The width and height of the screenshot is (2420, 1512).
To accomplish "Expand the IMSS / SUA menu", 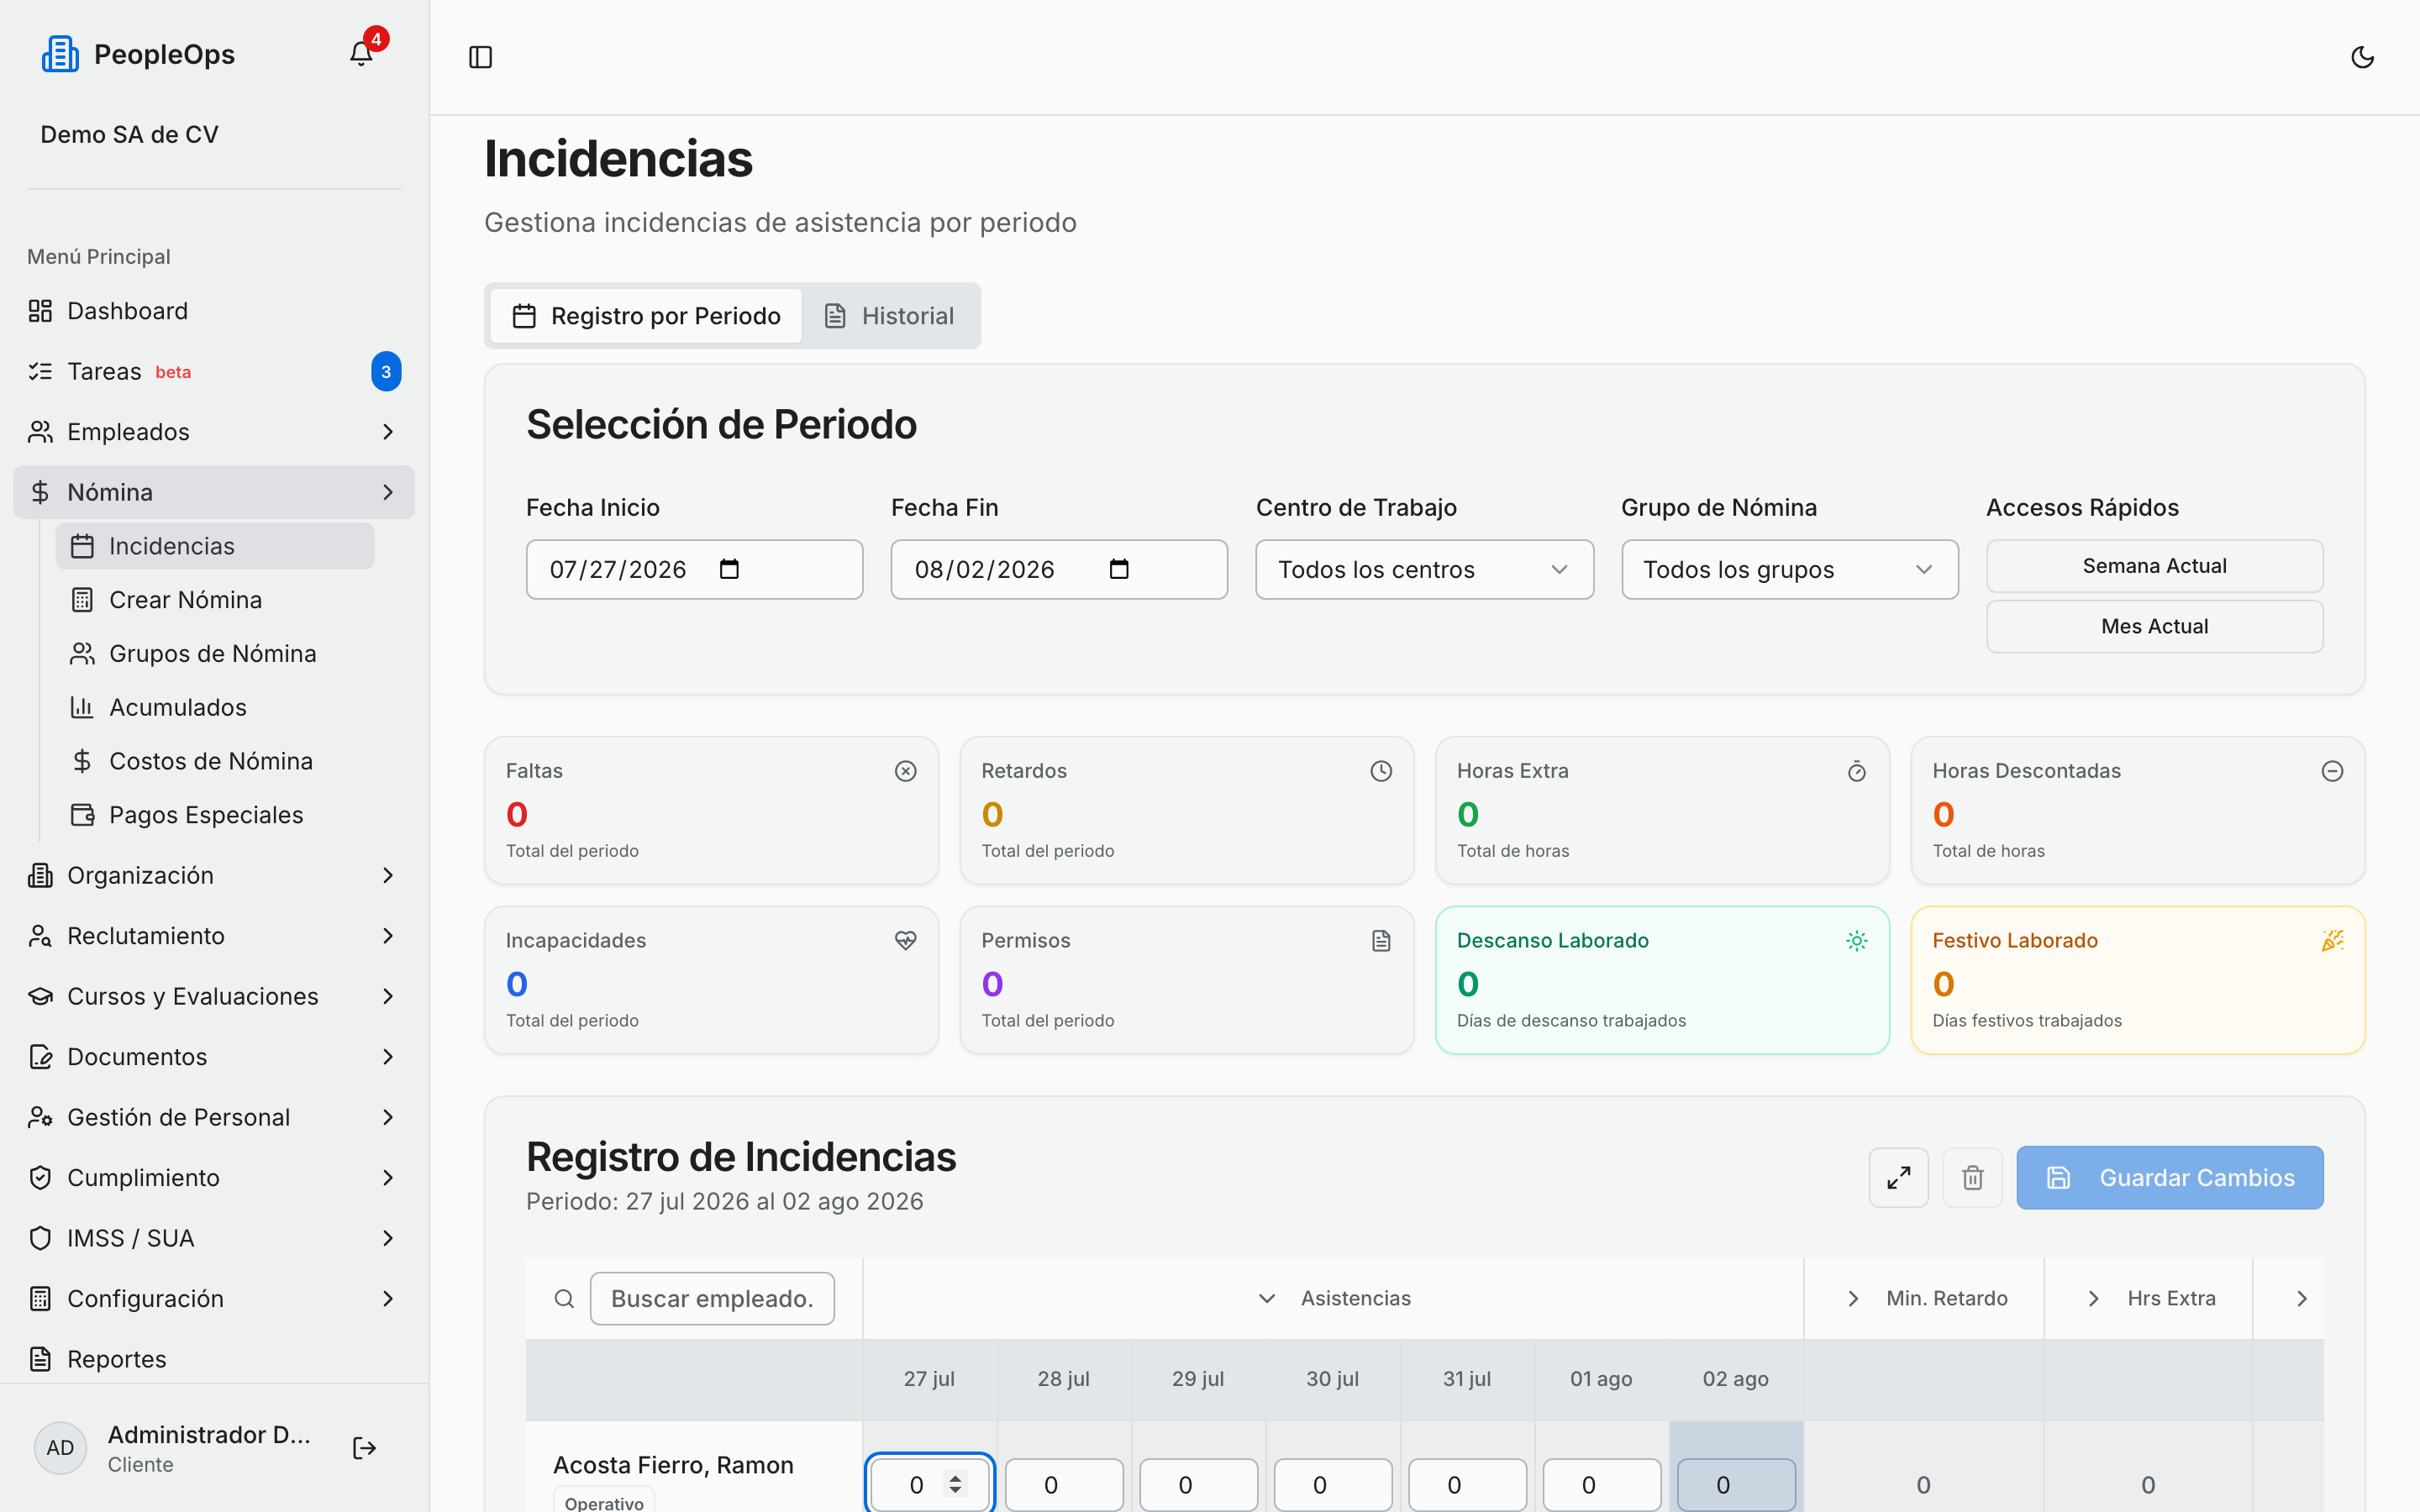I will [x=214, y=1238].
